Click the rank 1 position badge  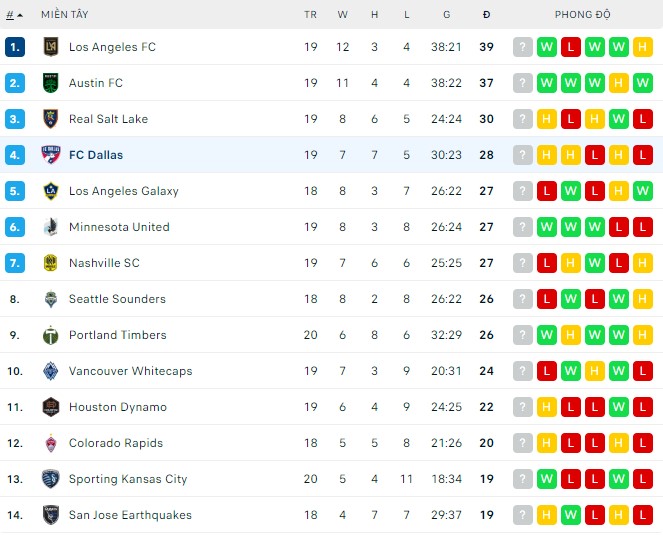click(14, 47)
